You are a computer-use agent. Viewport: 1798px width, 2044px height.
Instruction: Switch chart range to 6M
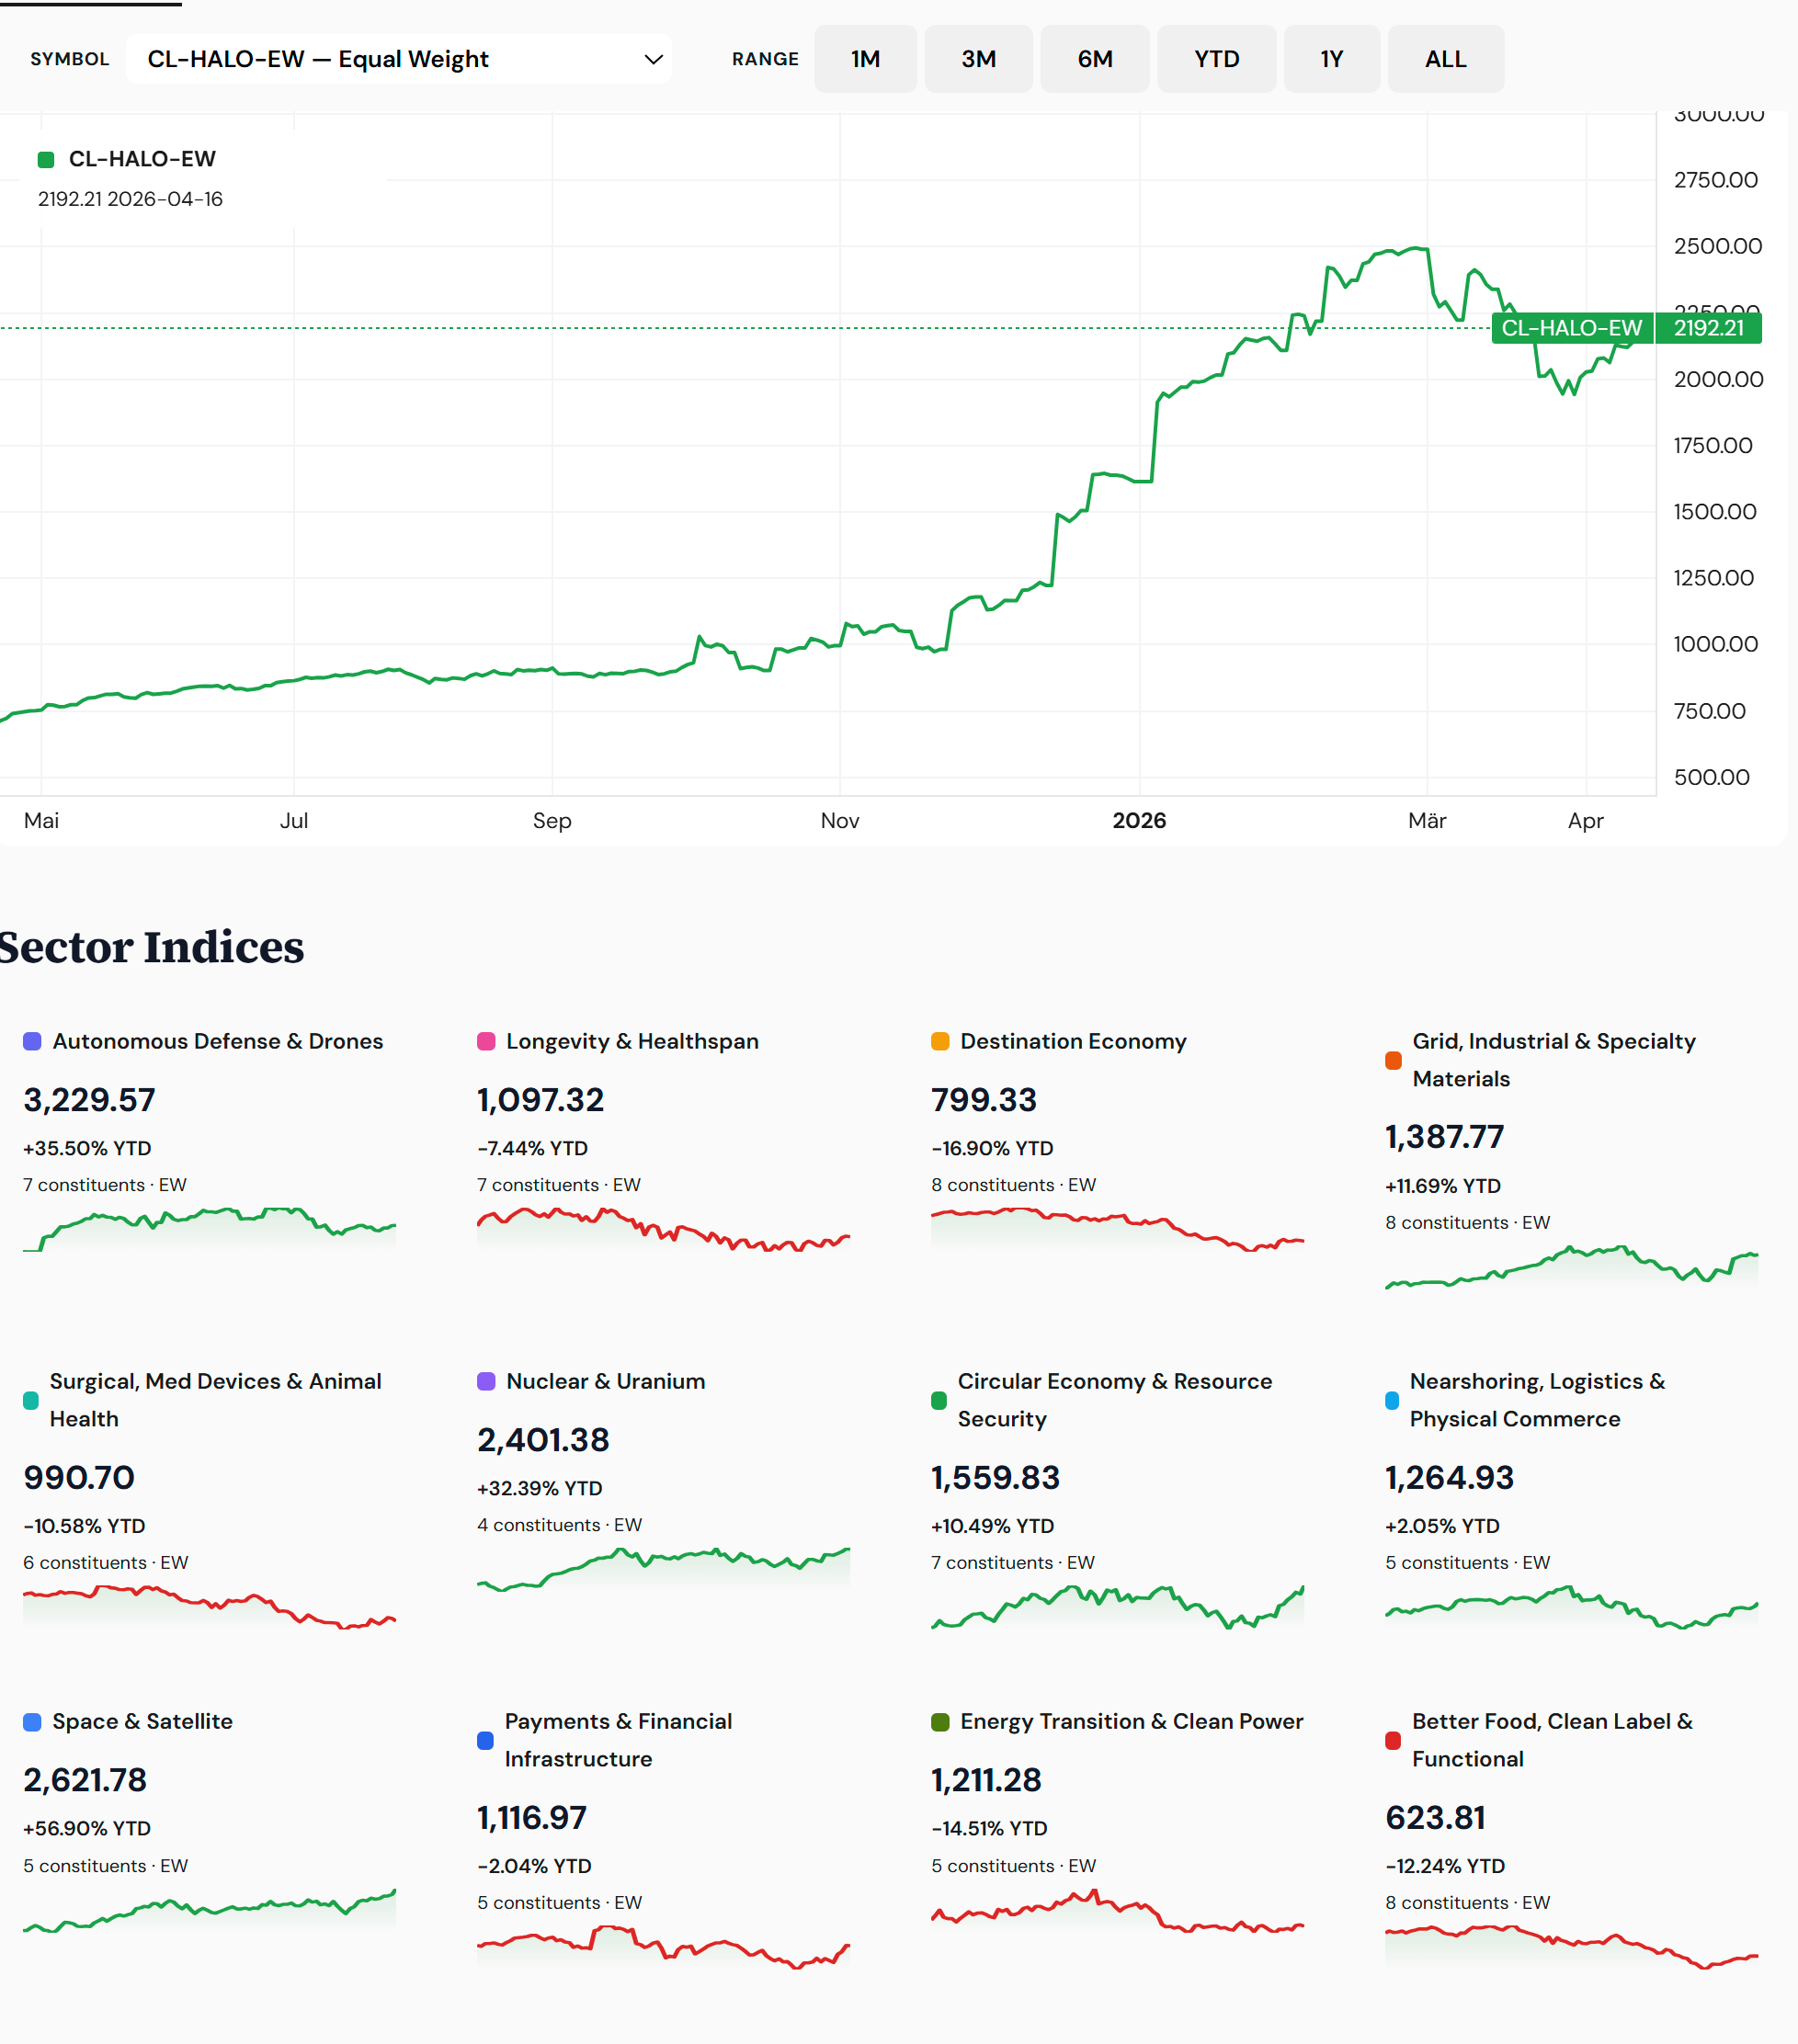pyautogui.click(x=1095, y=59)
